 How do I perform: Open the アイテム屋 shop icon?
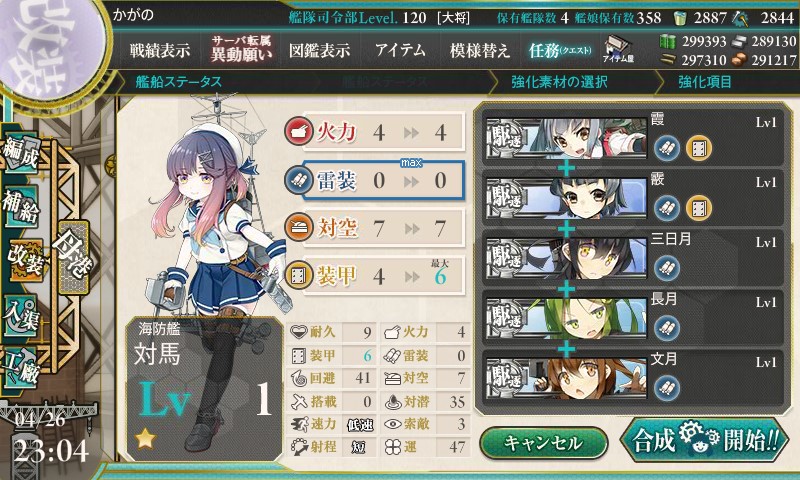pos(618,49)
